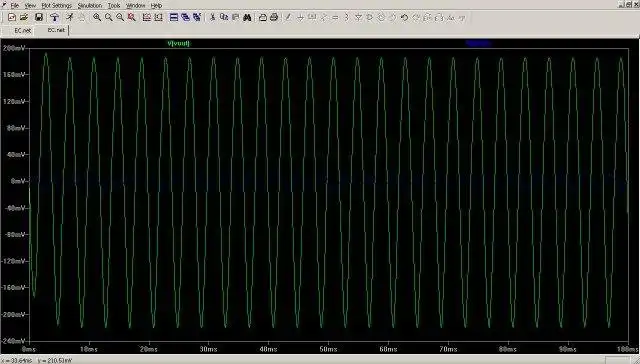Click the 10ms time axis label
The width and height of the screenshot is (640, 364).
[89, 349]
